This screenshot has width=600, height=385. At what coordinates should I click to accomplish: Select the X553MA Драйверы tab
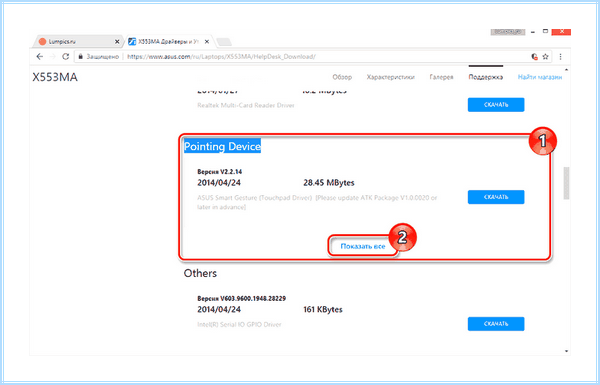(x=168, y=41)
